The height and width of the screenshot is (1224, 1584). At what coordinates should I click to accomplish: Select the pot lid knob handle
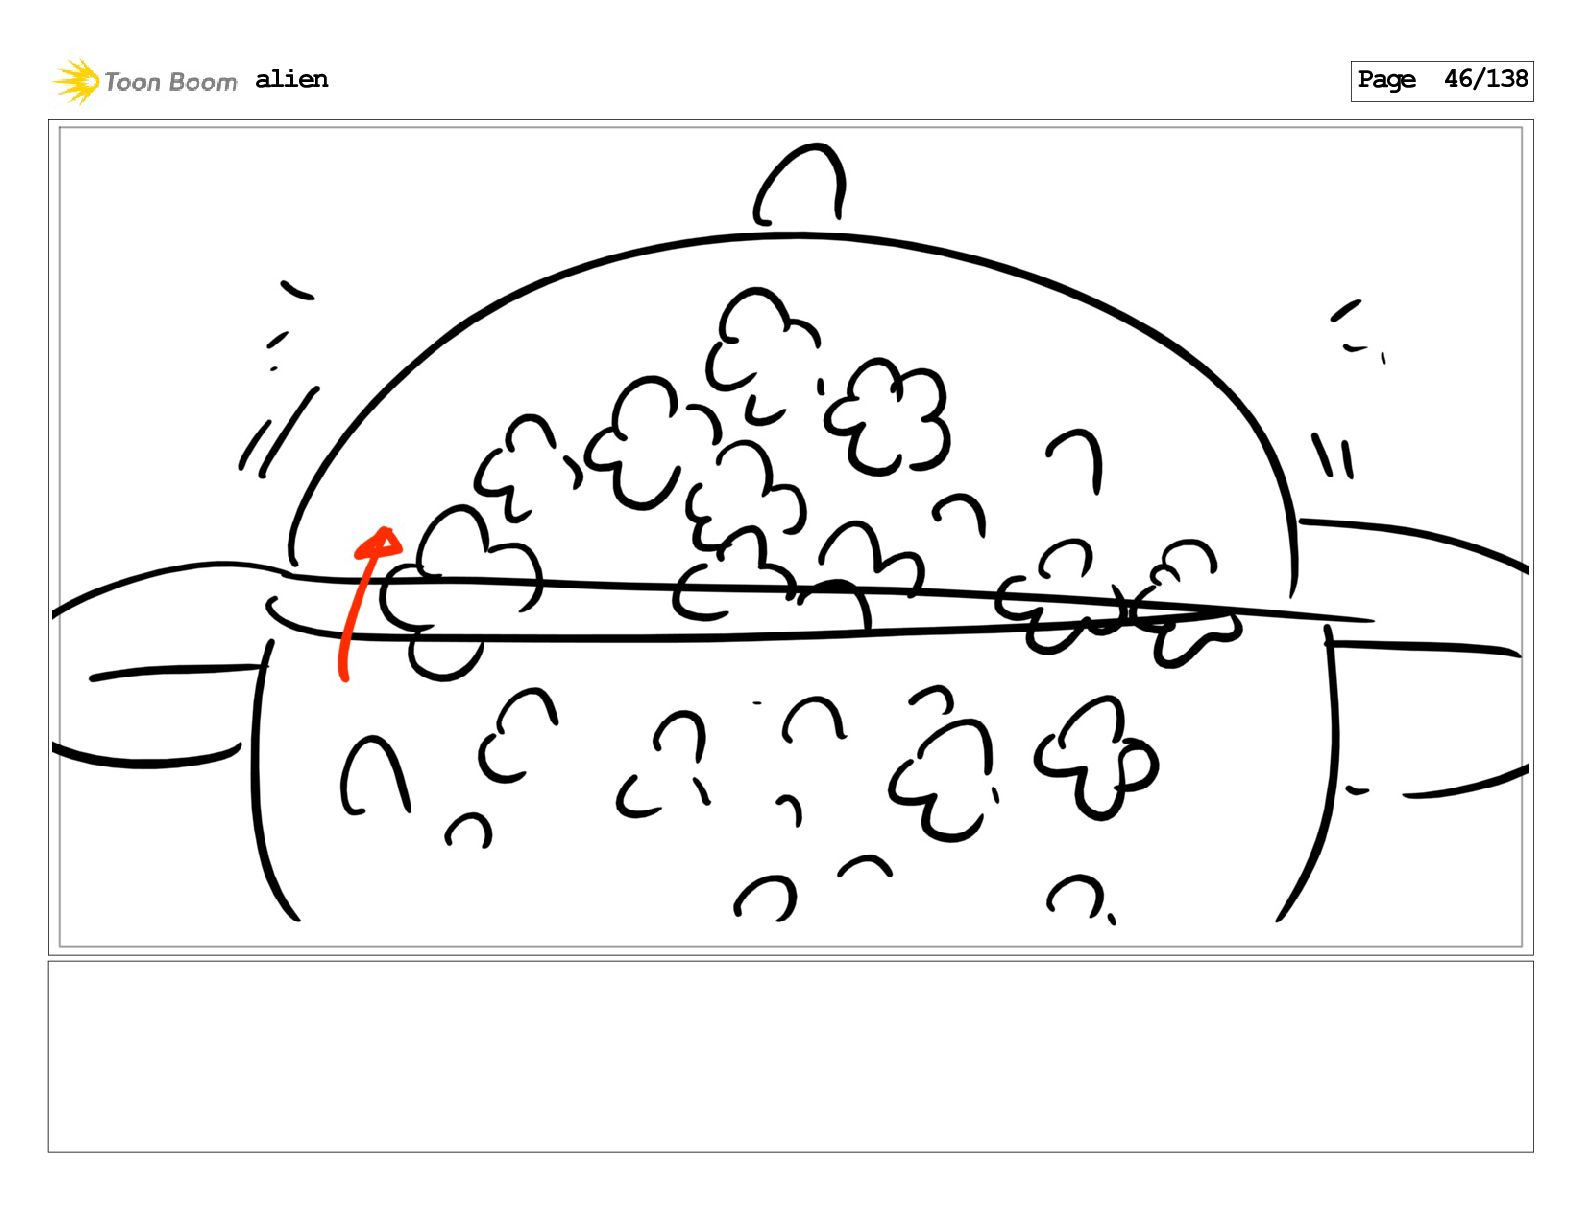(800, 185)
